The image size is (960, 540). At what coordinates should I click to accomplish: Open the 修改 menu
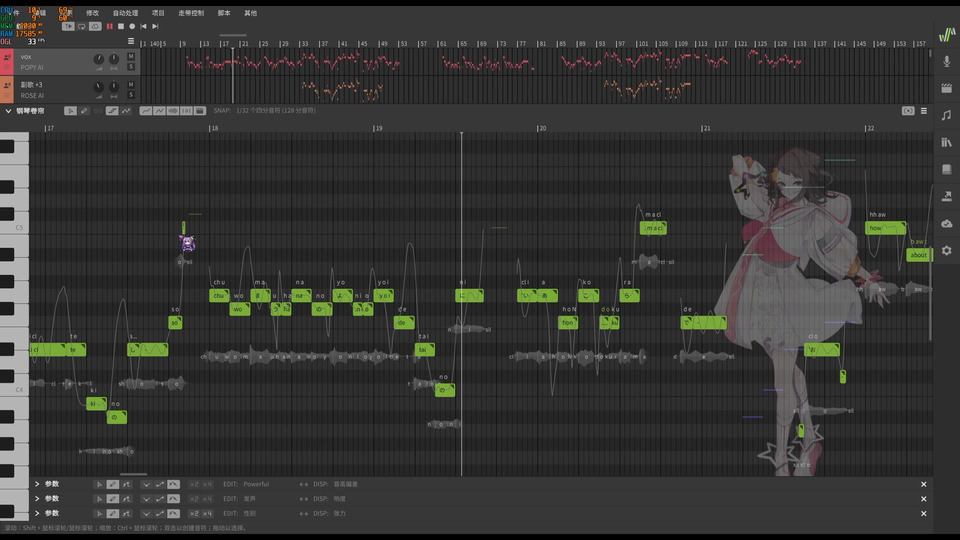92,13
